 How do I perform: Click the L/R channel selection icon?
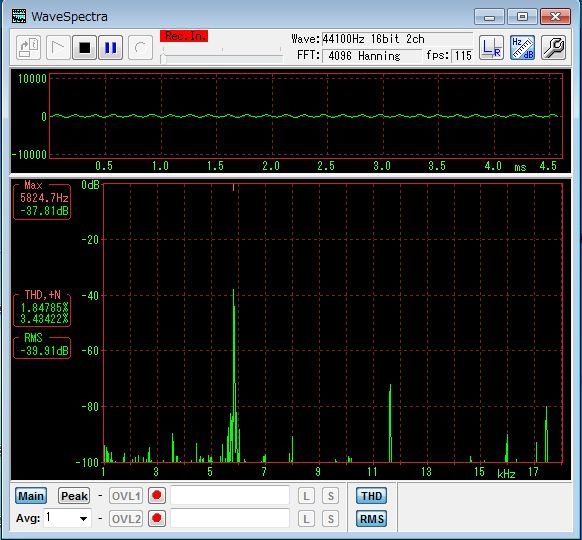(491, 48)
